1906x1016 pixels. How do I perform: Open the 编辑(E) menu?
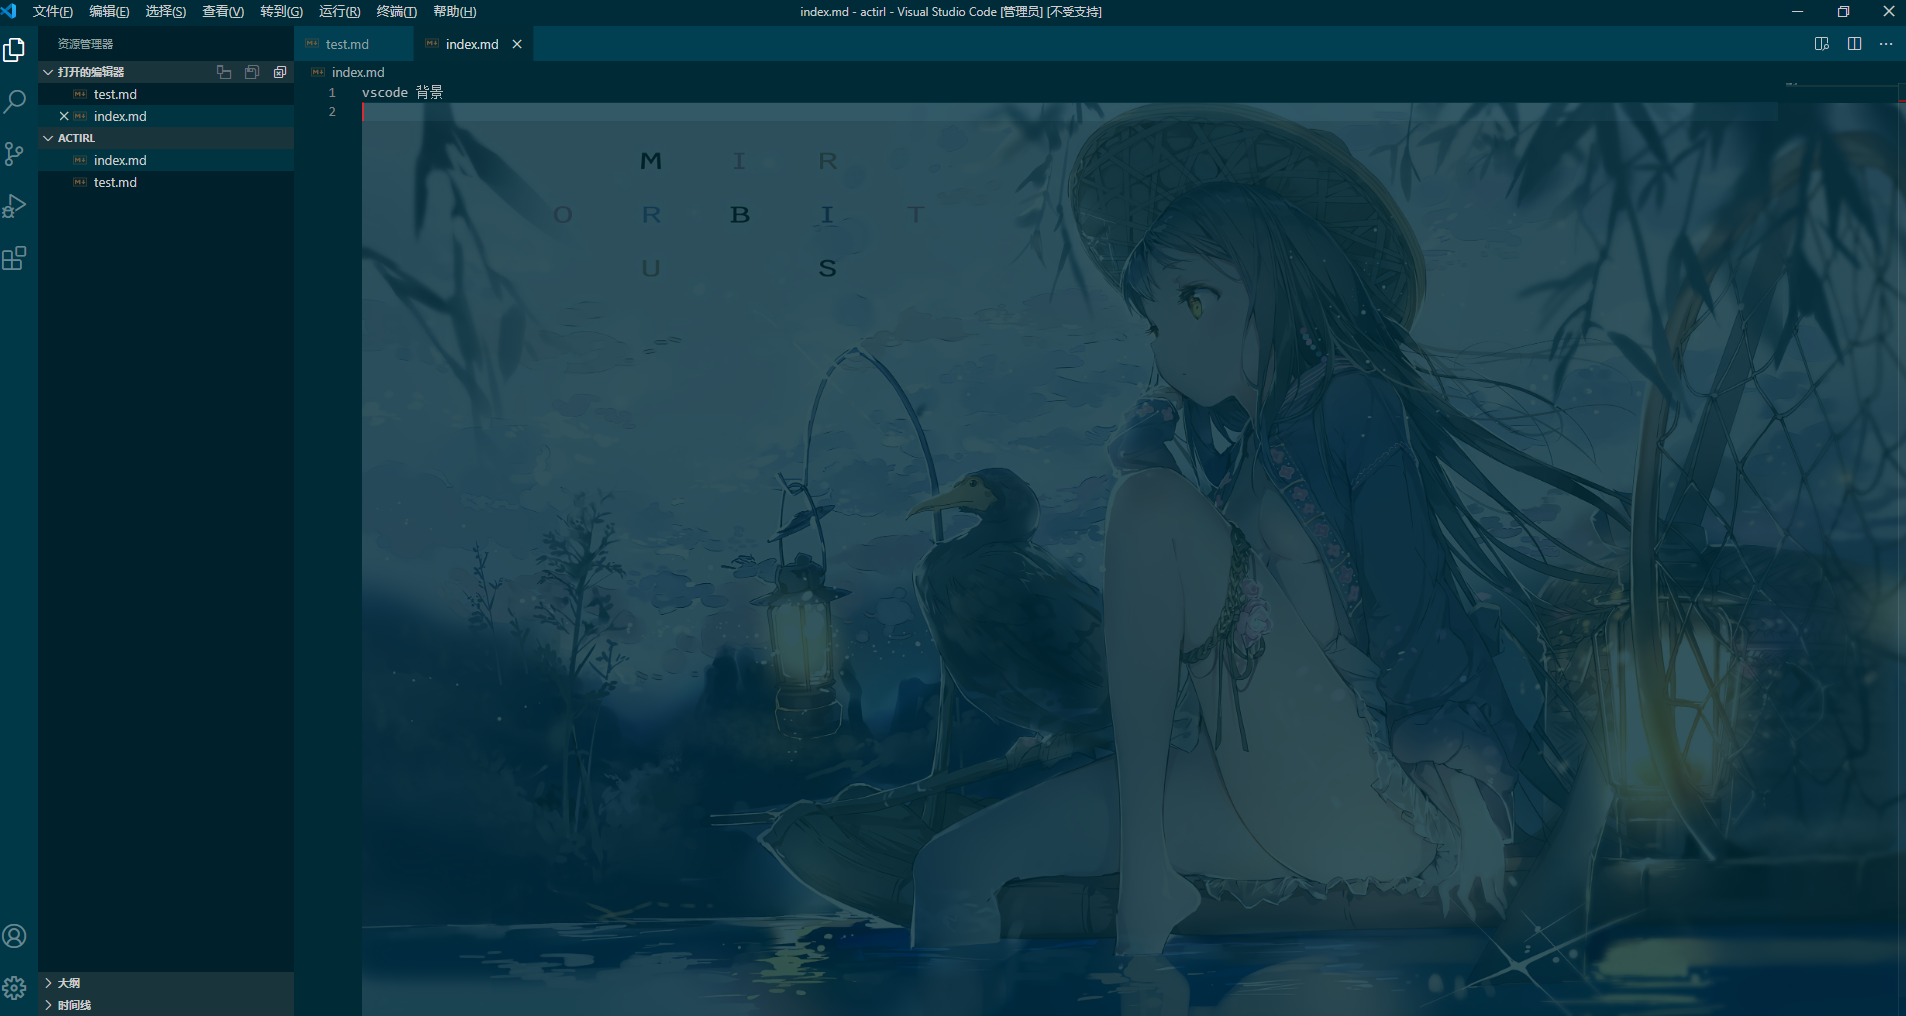tap(109, 11)
